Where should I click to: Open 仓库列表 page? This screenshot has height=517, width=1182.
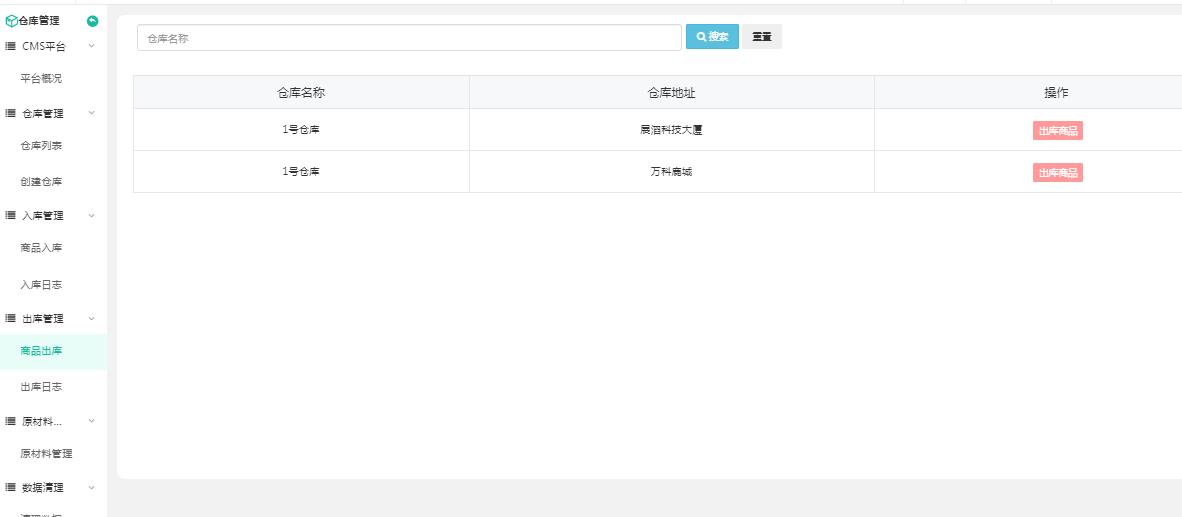pyautogui.click(x=41, y=145)
